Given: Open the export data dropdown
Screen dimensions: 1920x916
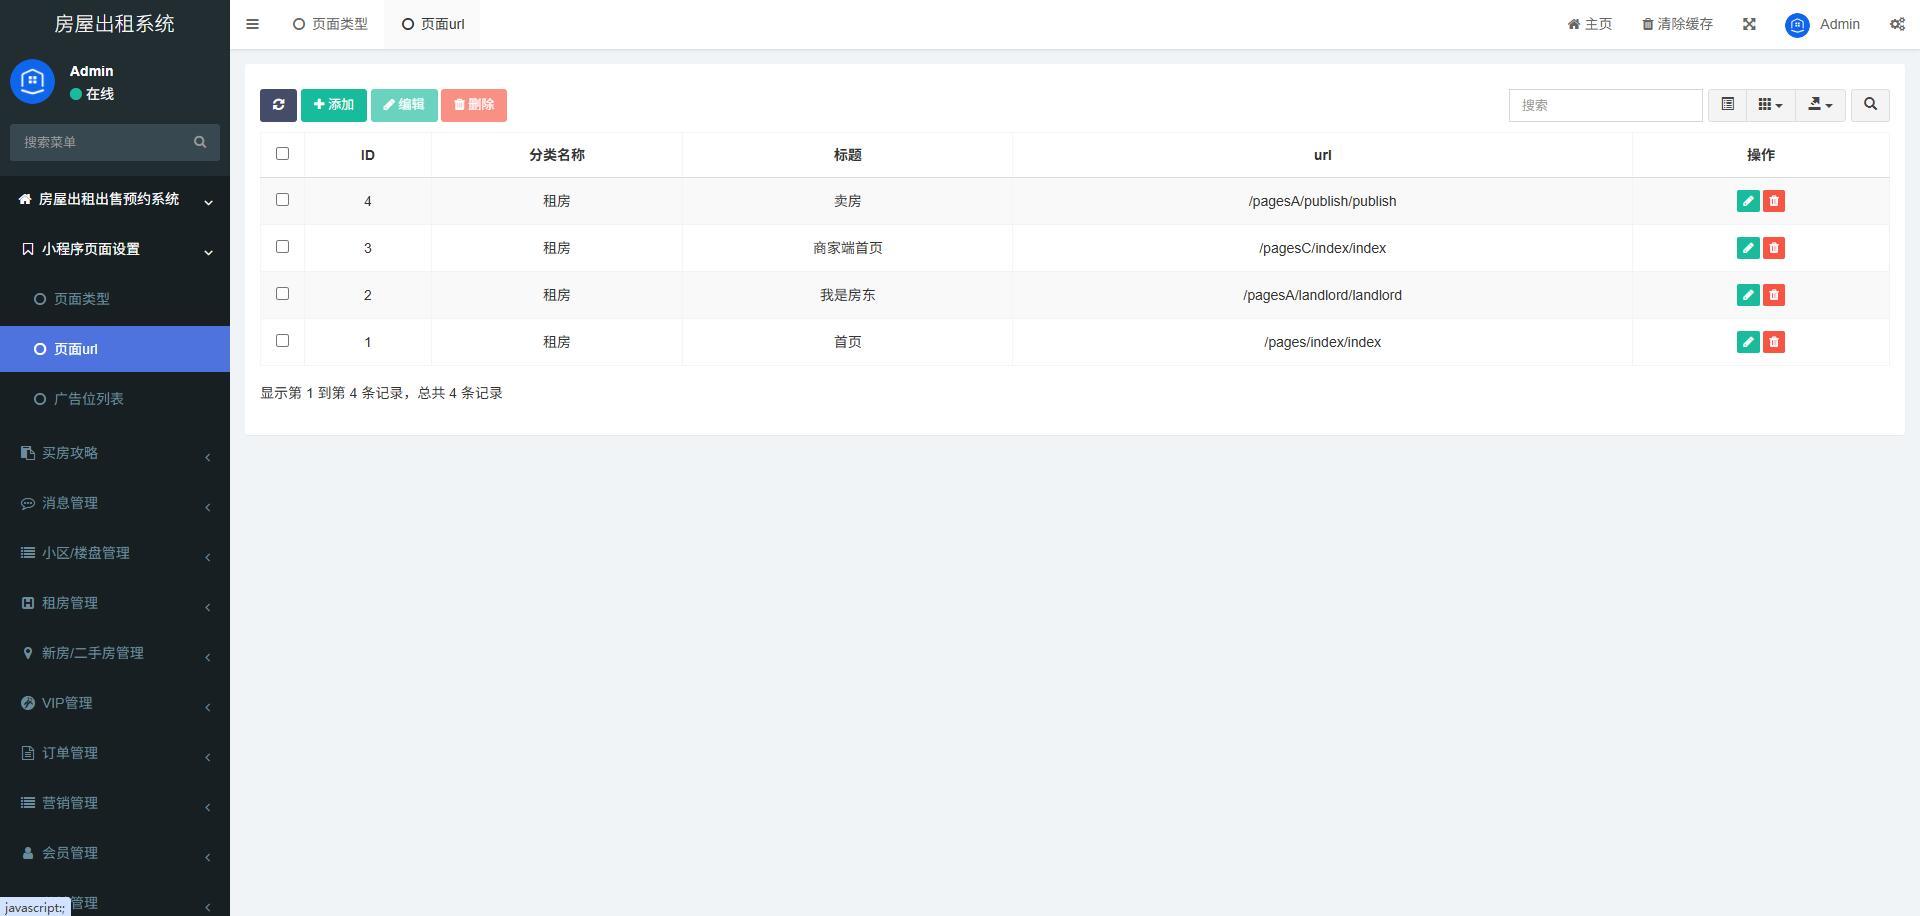Looking at the screenshot, I should point(1820,105).
